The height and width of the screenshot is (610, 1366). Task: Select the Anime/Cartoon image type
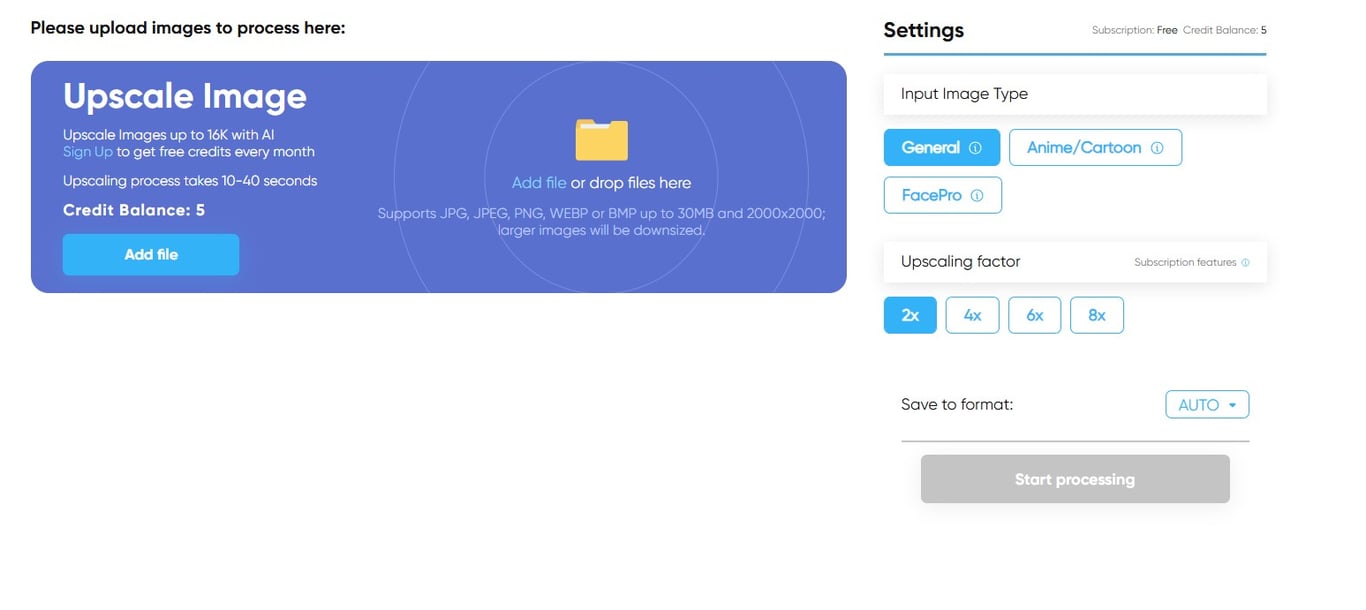(1095, 147)
